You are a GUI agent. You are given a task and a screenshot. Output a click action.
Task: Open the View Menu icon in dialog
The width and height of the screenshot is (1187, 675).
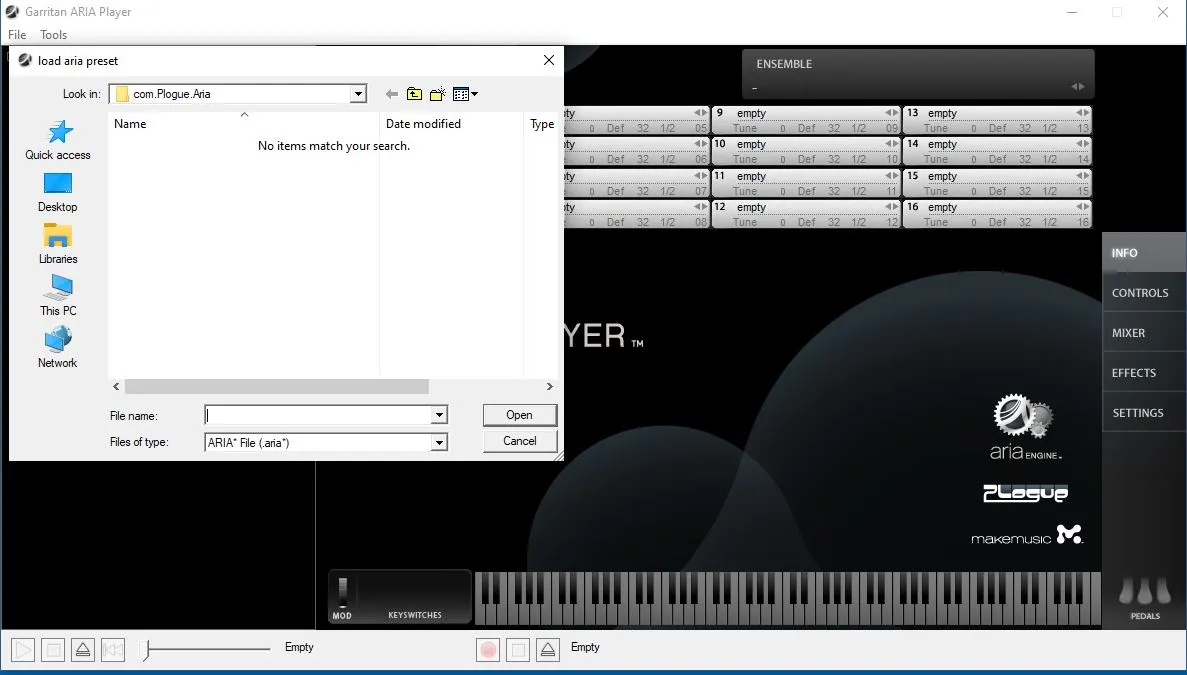(464, 94)
